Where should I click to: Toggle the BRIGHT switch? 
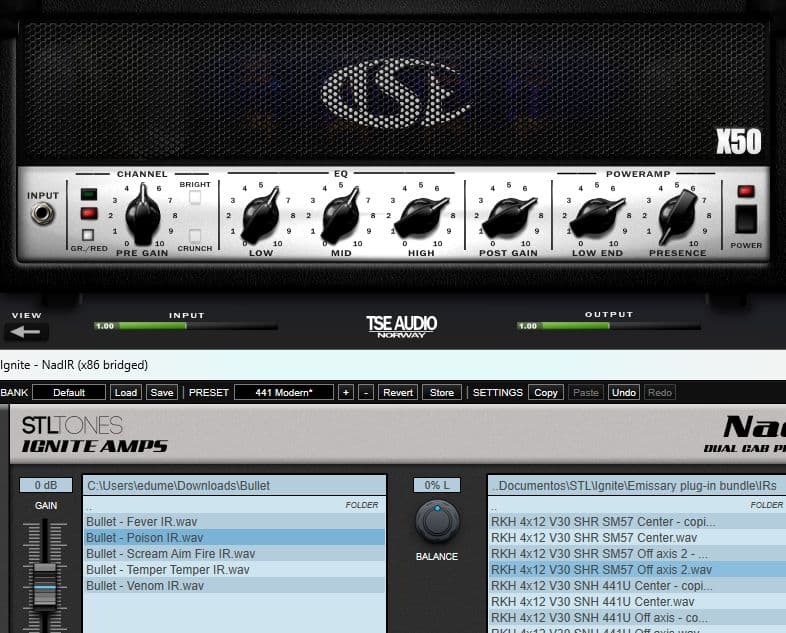tap(195, 197)
